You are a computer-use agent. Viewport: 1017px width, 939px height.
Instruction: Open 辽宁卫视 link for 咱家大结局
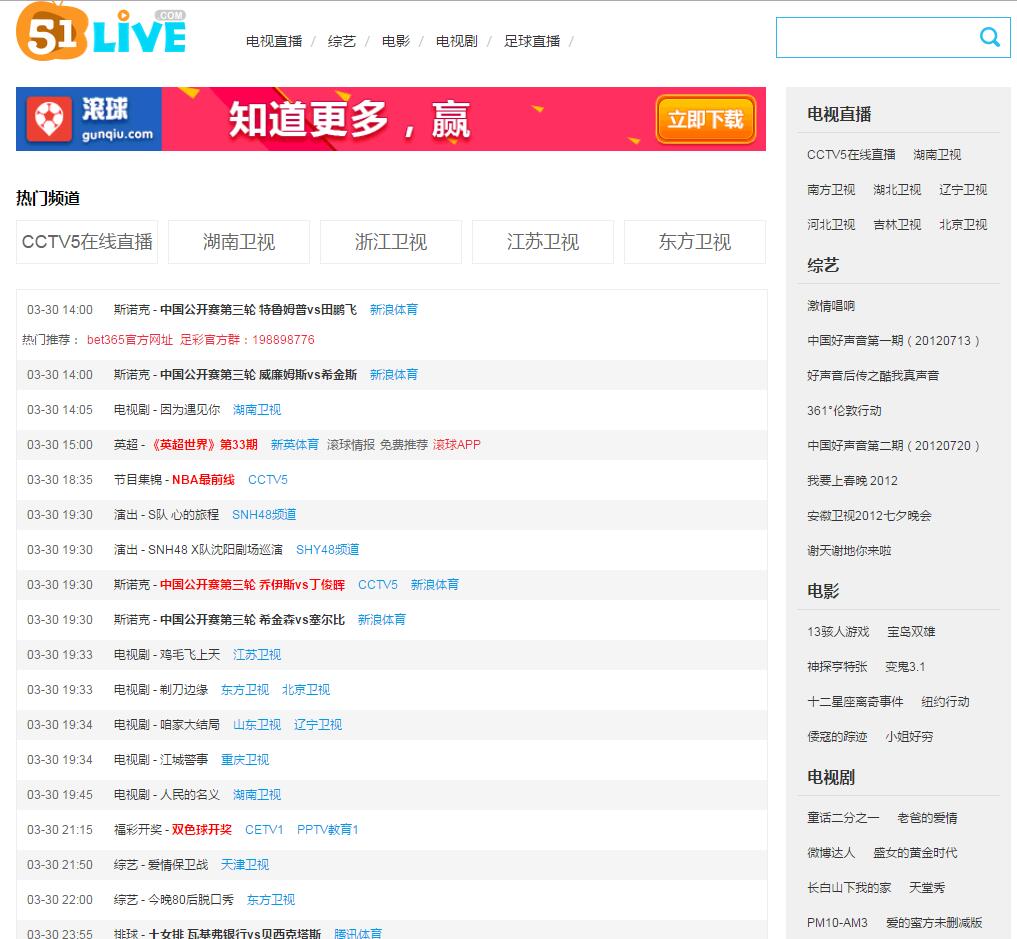(318, 725)
